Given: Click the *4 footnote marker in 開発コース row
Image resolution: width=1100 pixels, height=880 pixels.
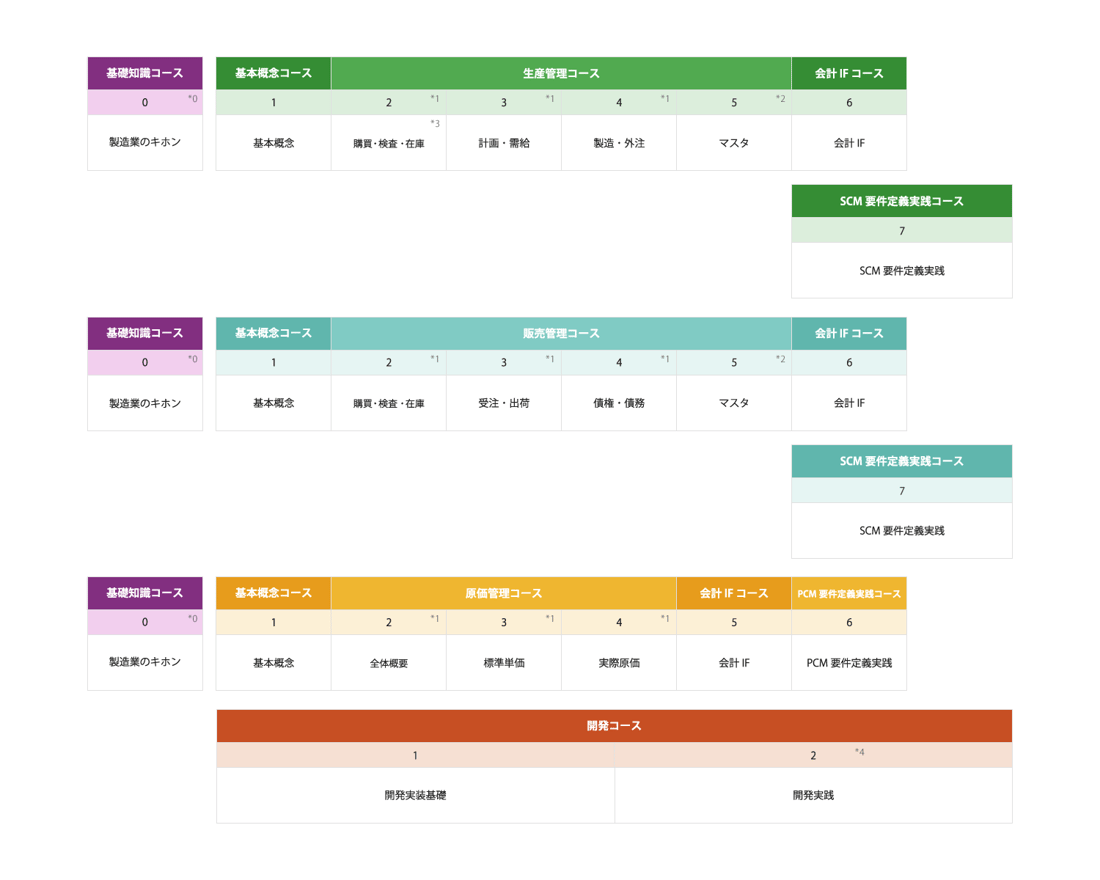Looking at the screenshot, I should (x=860, y=752).
